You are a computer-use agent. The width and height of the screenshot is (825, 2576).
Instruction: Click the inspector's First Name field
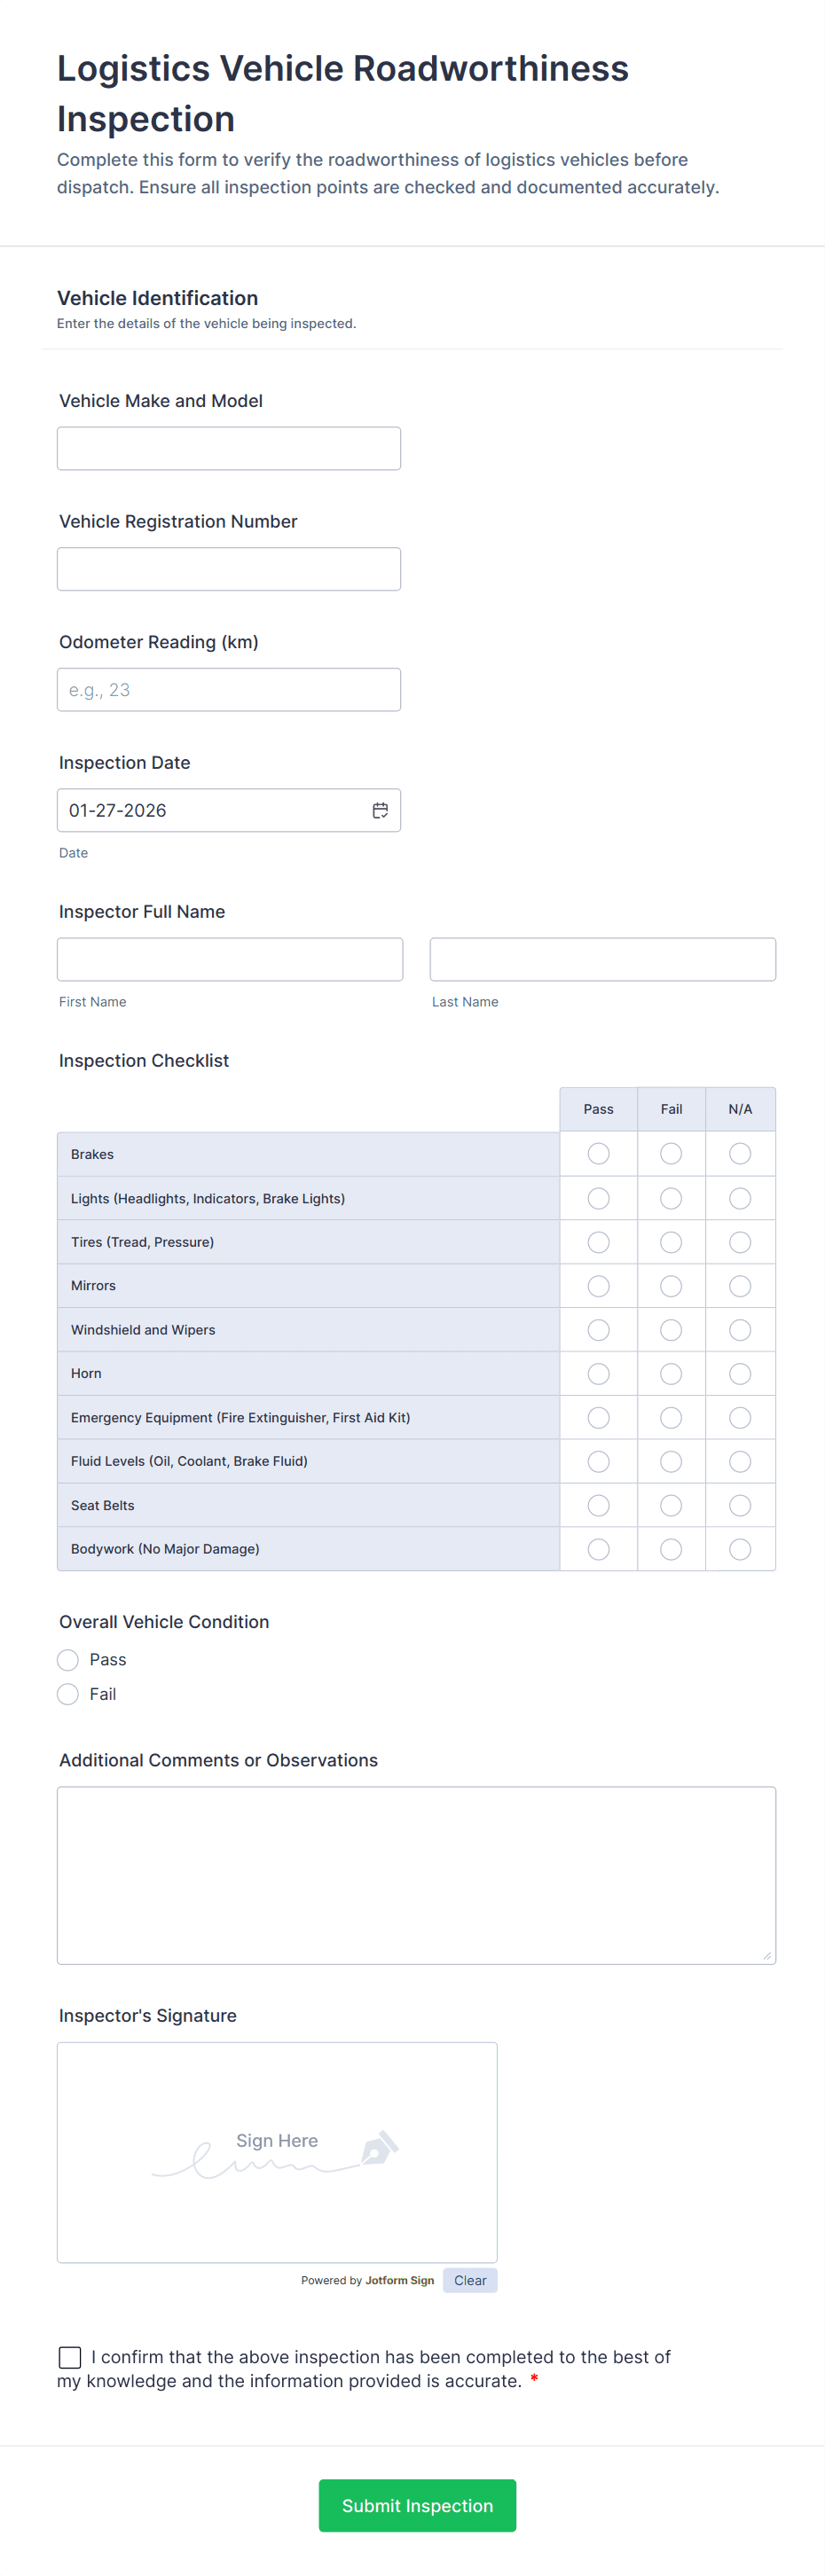[230, 958]
